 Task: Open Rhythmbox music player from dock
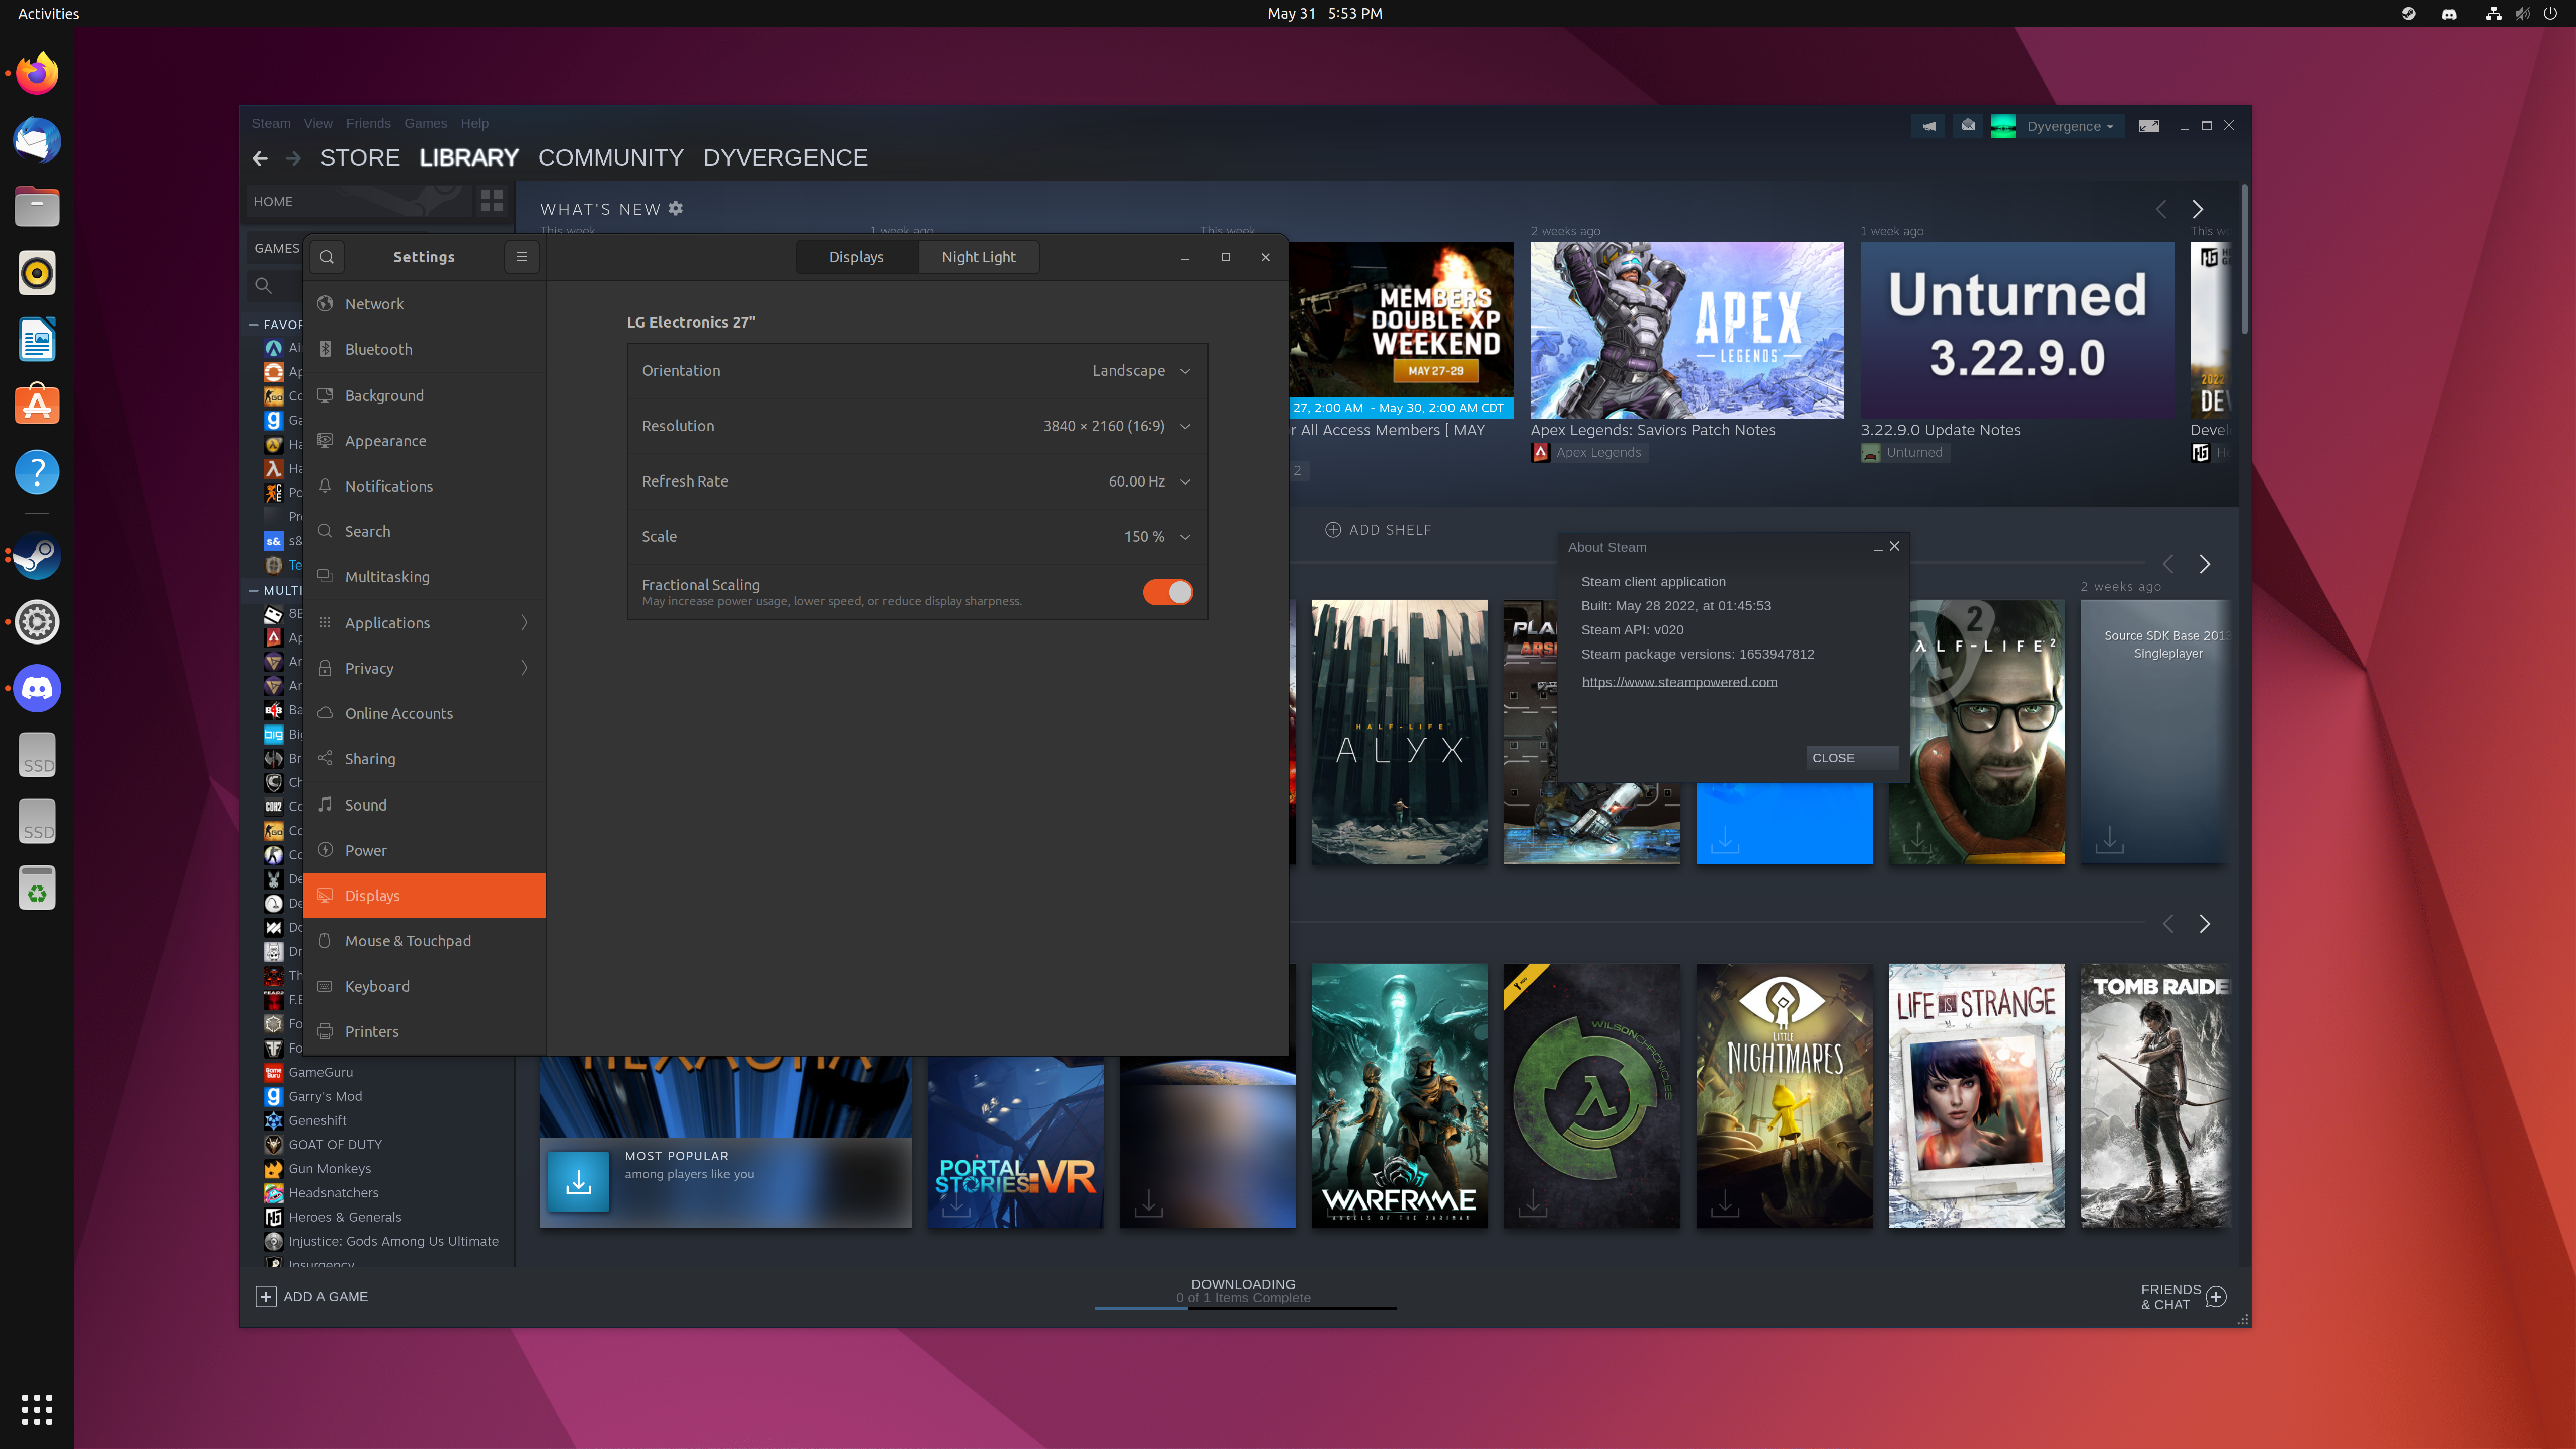[x=37, y=273]
